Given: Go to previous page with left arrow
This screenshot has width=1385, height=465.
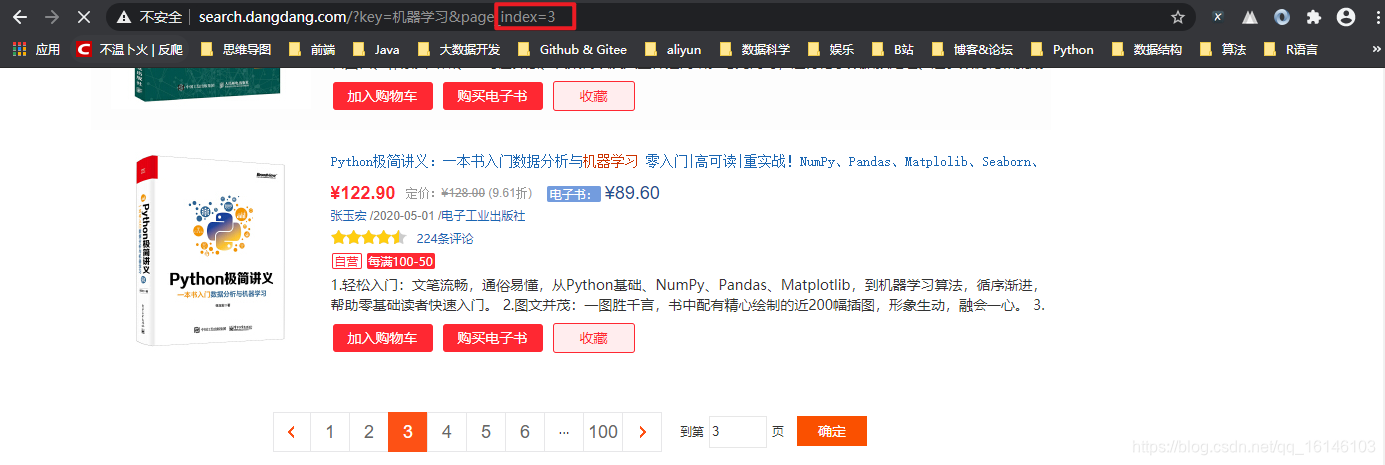Looking at the screenshot, I should click(x=291, y=432).
